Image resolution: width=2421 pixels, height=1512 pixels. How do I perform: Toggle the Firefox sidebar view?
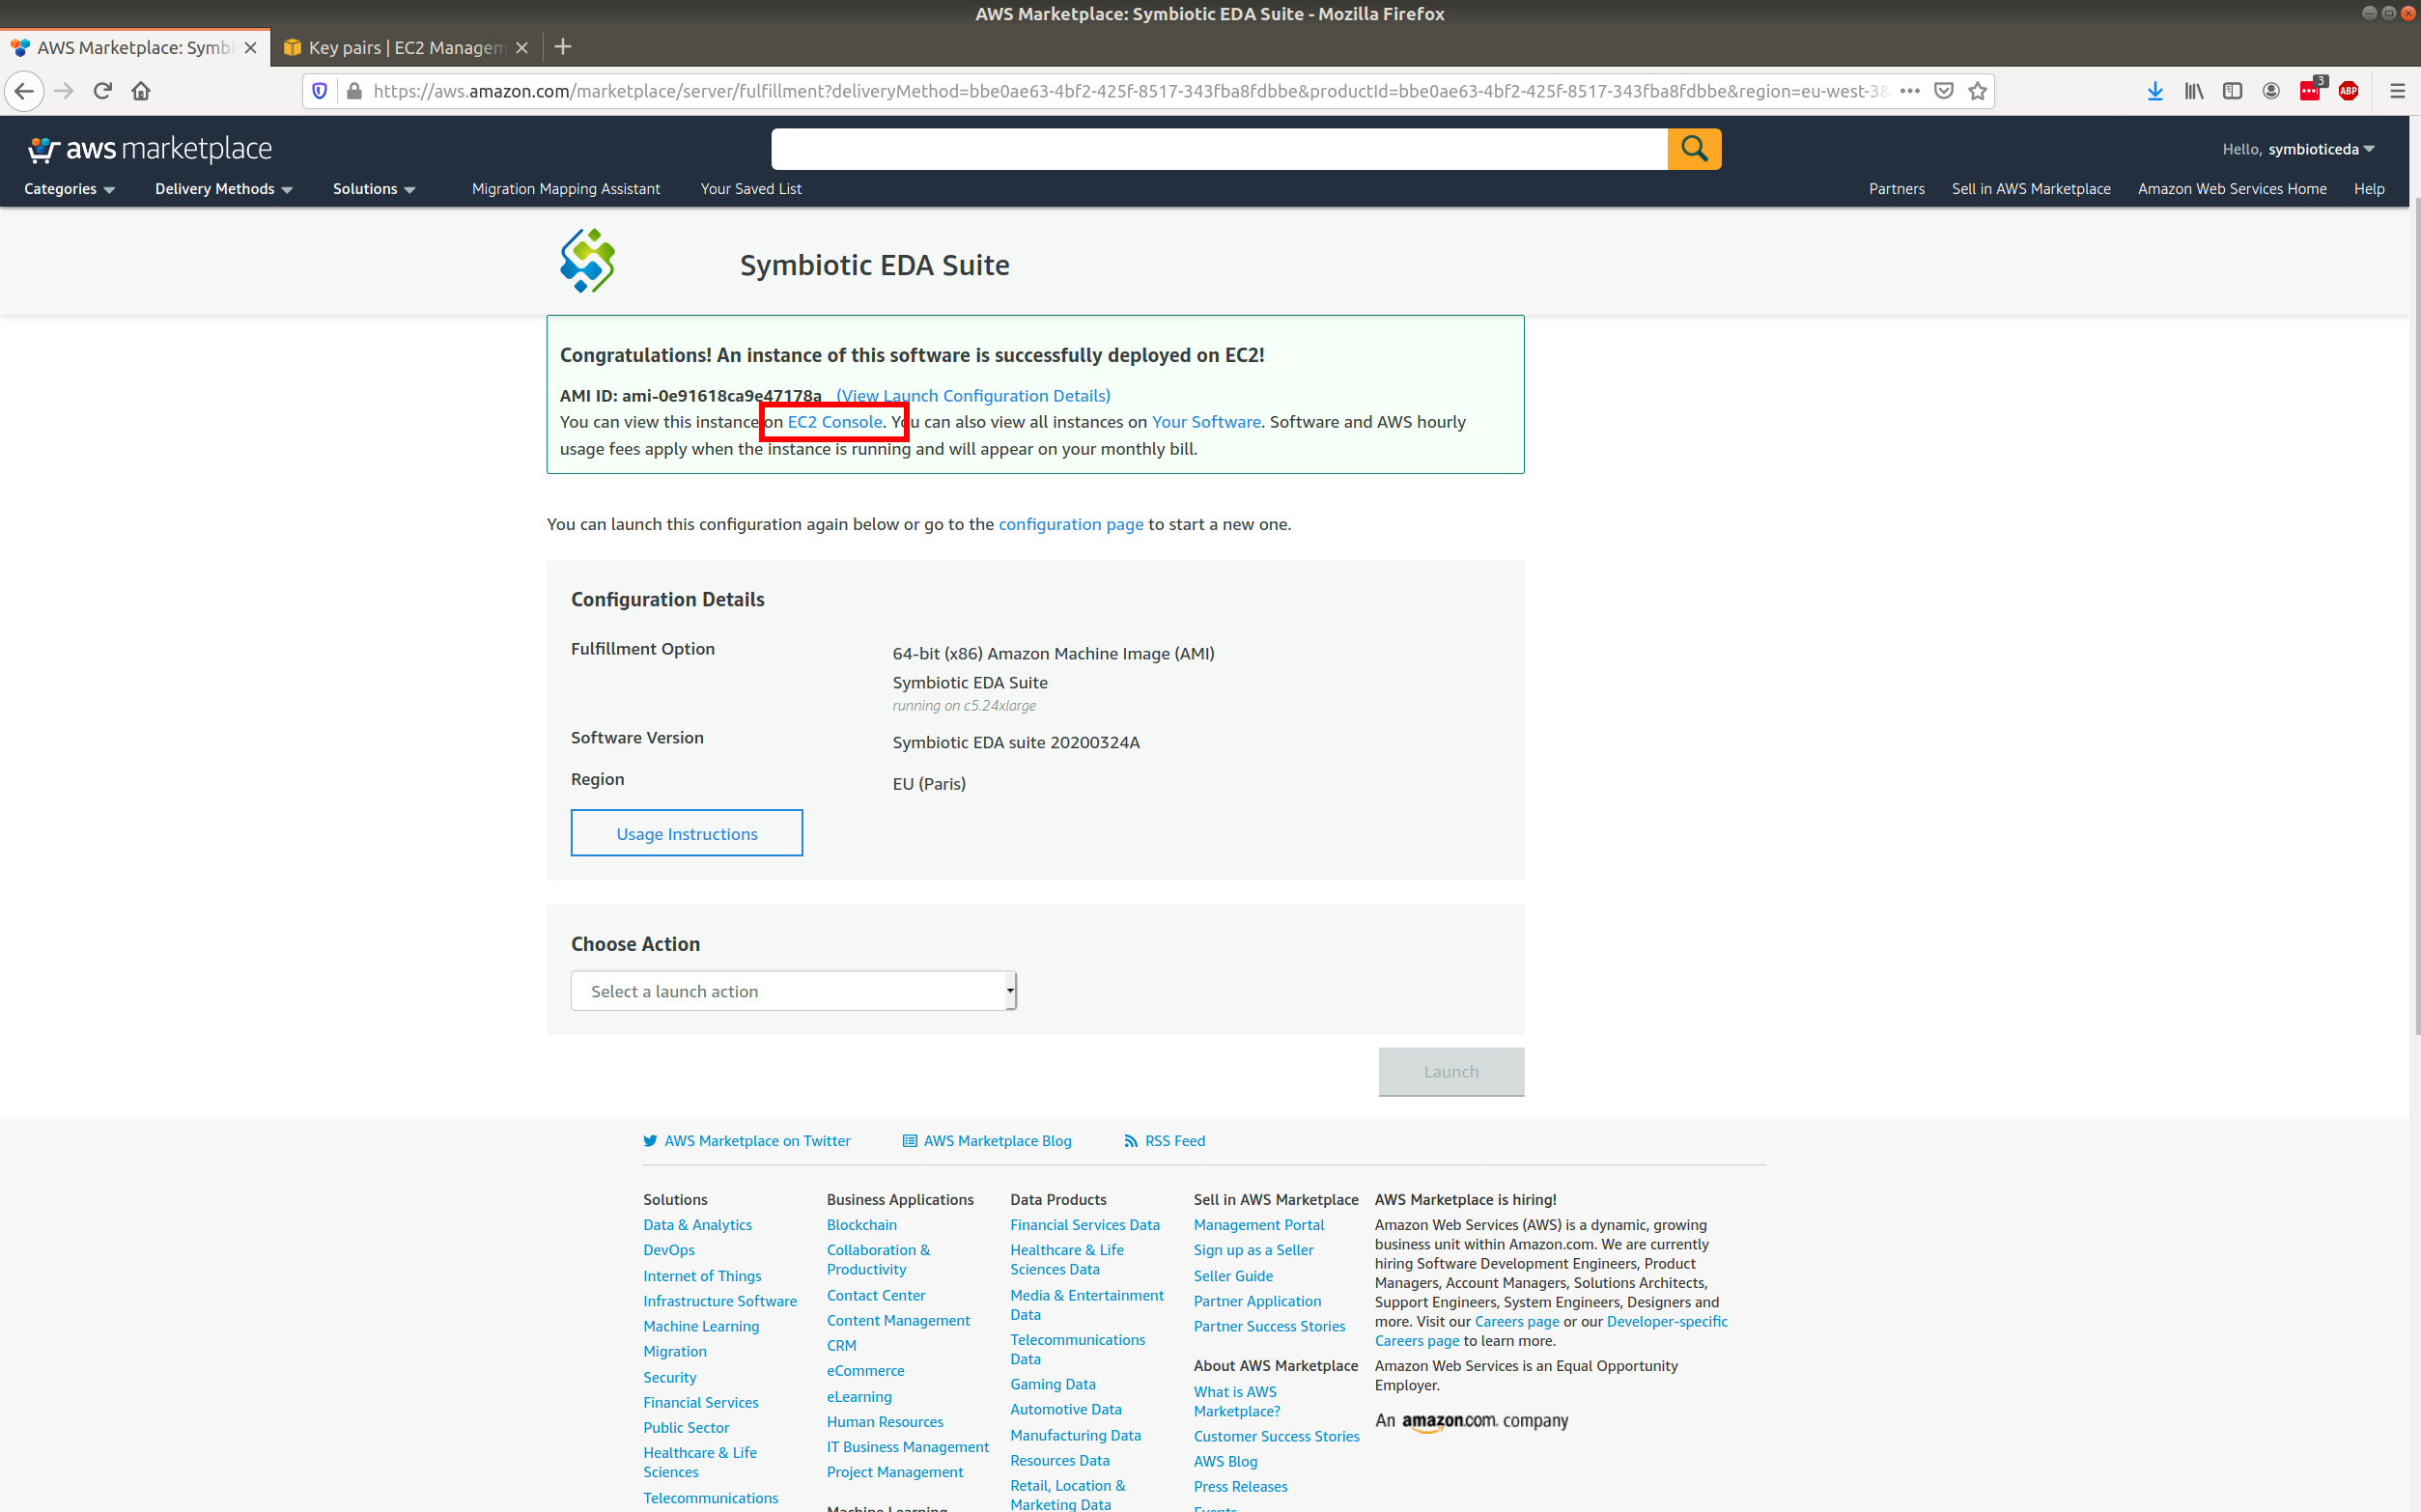pos(2232,91)
